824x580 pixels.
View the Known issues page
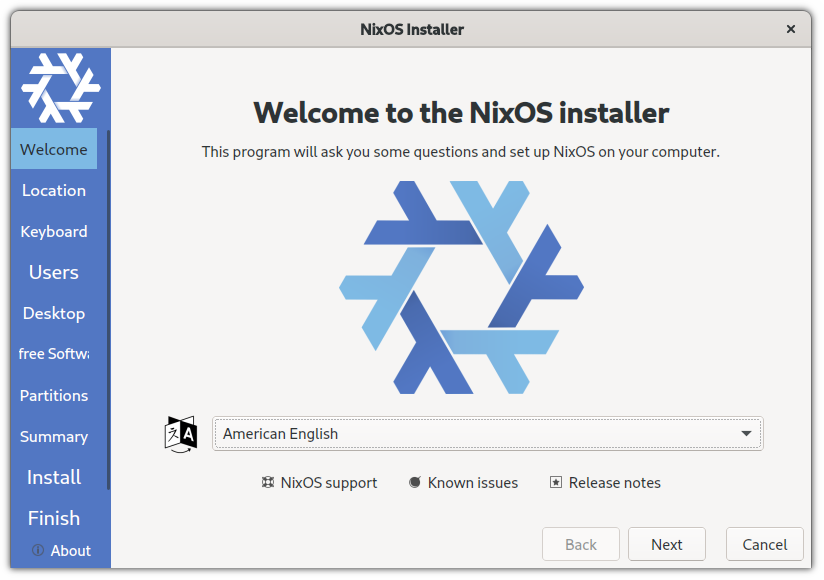[x=473, y=482]
